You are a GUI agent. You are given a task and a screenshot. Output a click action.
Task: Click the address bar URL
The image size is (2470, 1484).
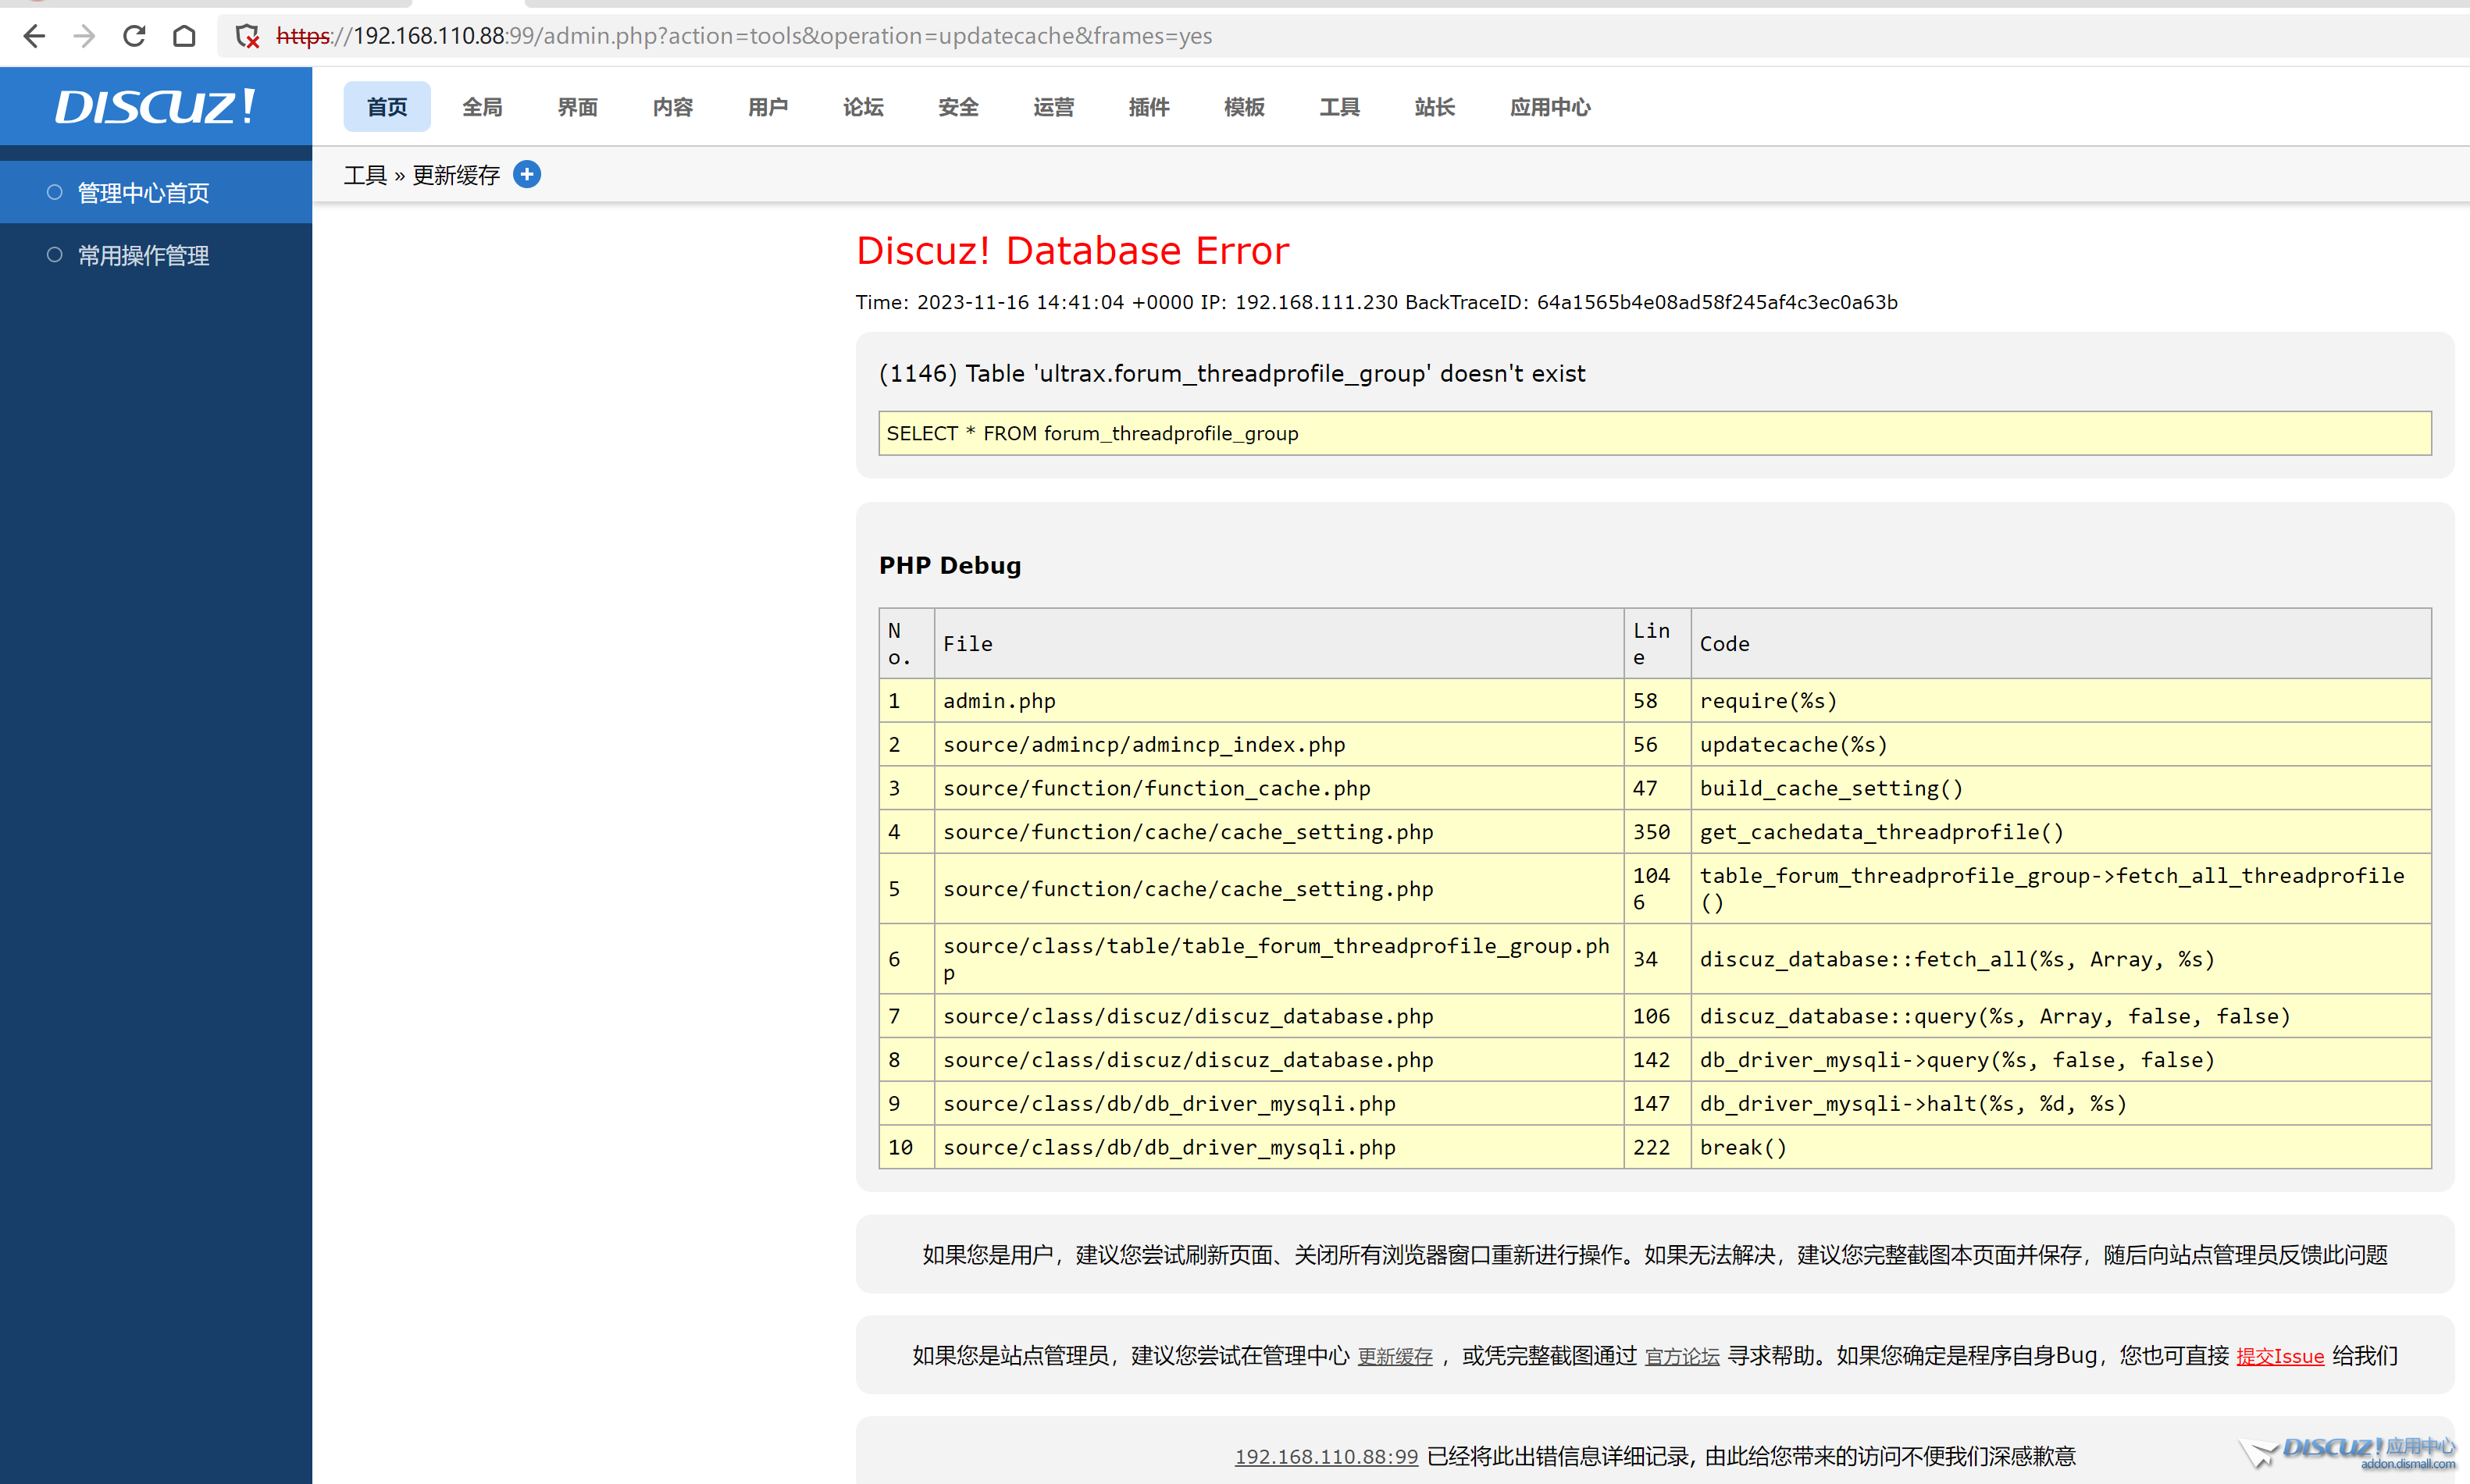744,36
